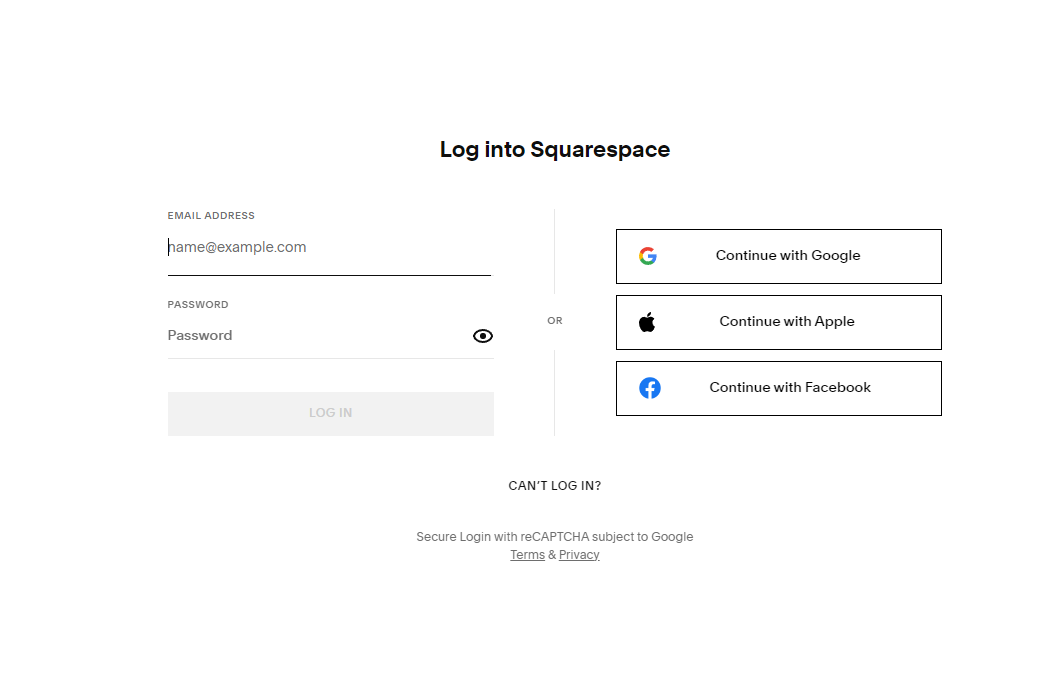1041x680 pixels.
Task: Click the Secure Login with reCAPTCHA text
Action: pos(554,537)
